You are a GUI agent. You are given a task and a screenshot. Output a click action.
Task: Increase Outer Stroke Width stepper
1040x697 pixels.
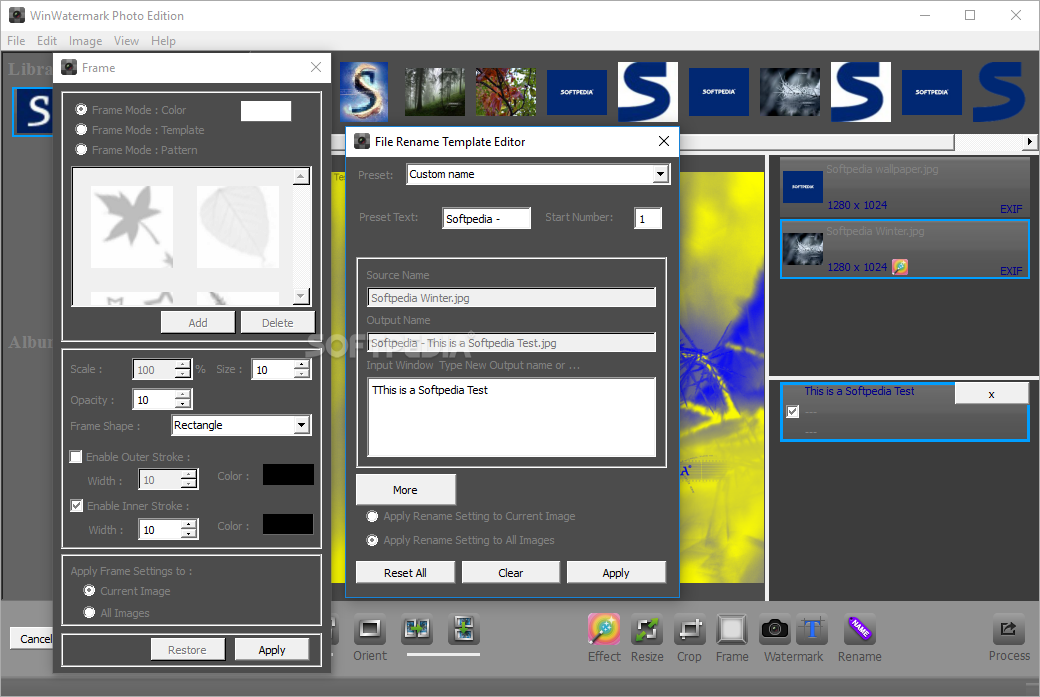coord(189,475)
